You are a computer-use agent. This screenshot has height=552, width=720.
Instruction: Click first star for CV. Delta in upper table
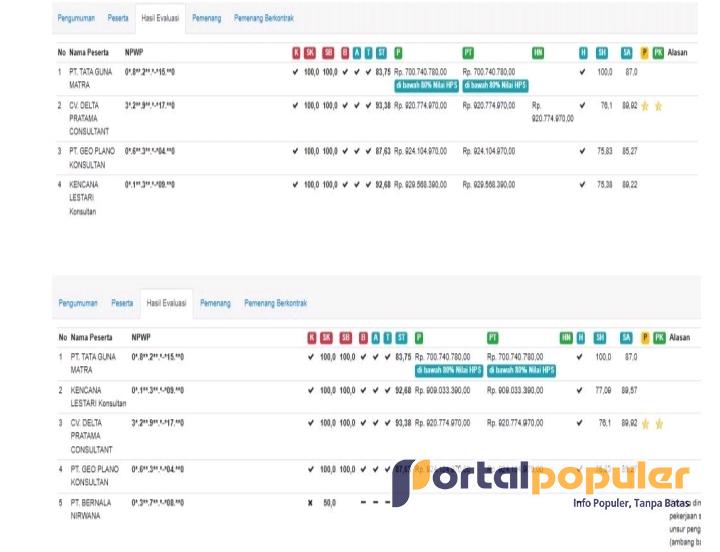(645, 105)
